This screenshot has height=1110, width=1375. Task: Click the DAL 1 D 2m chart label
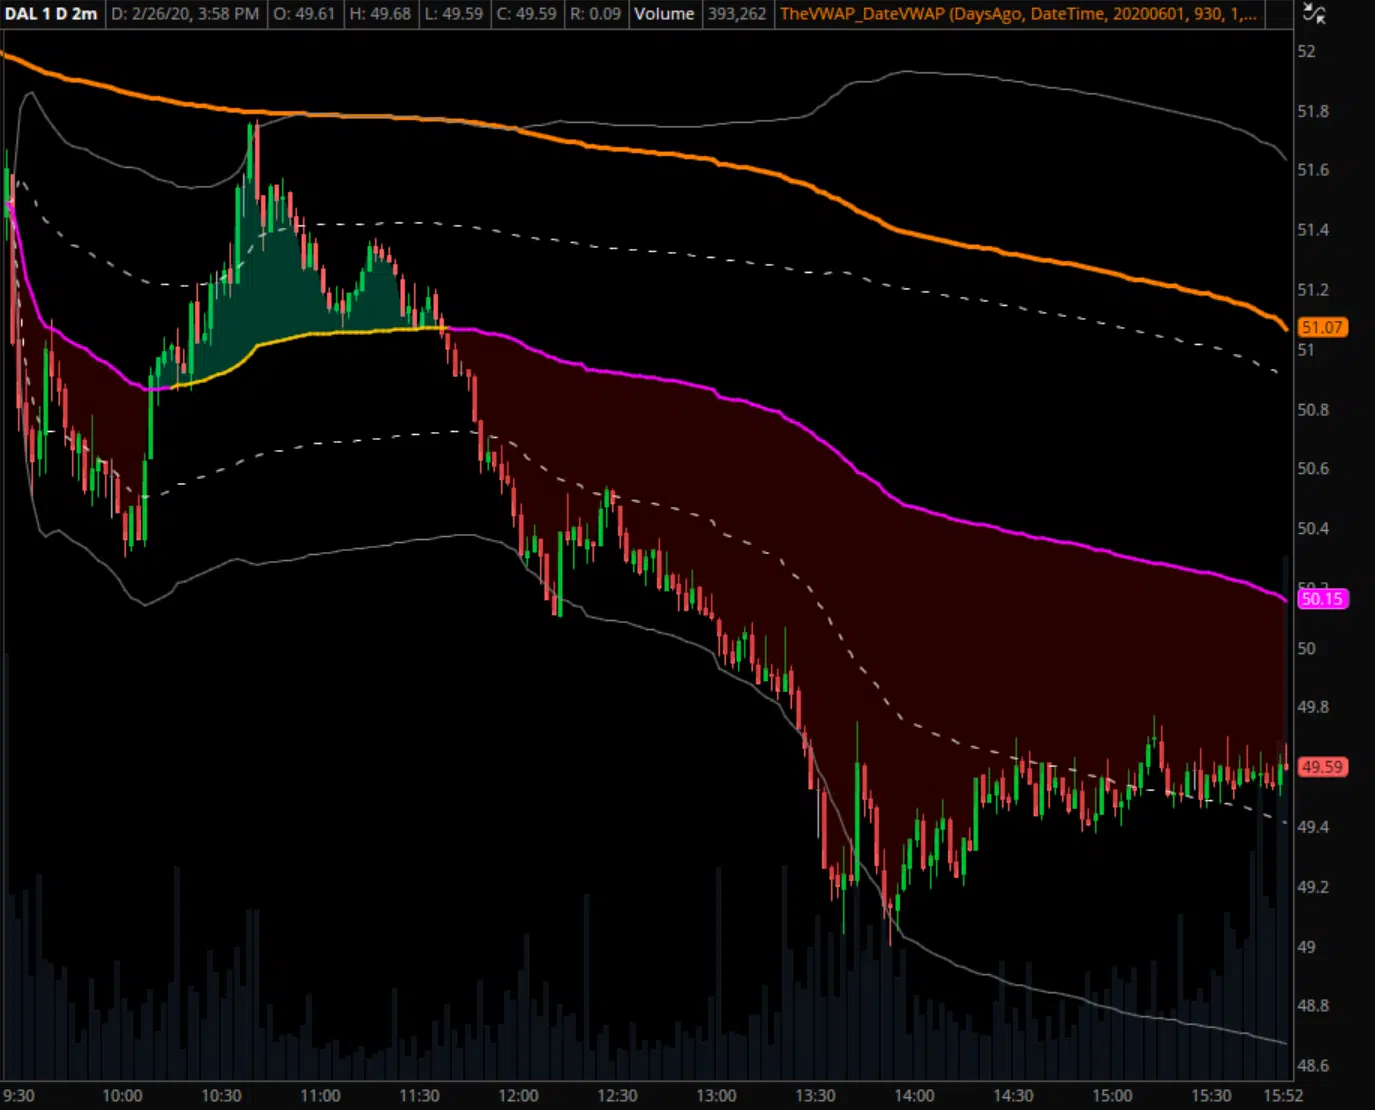[51, 14]
